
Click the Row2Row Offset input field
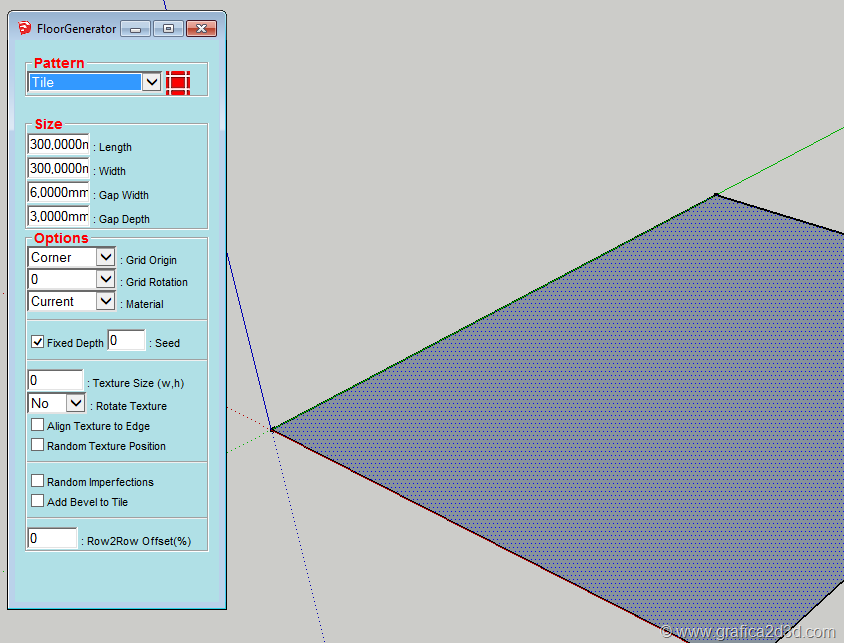click(52, 539)
